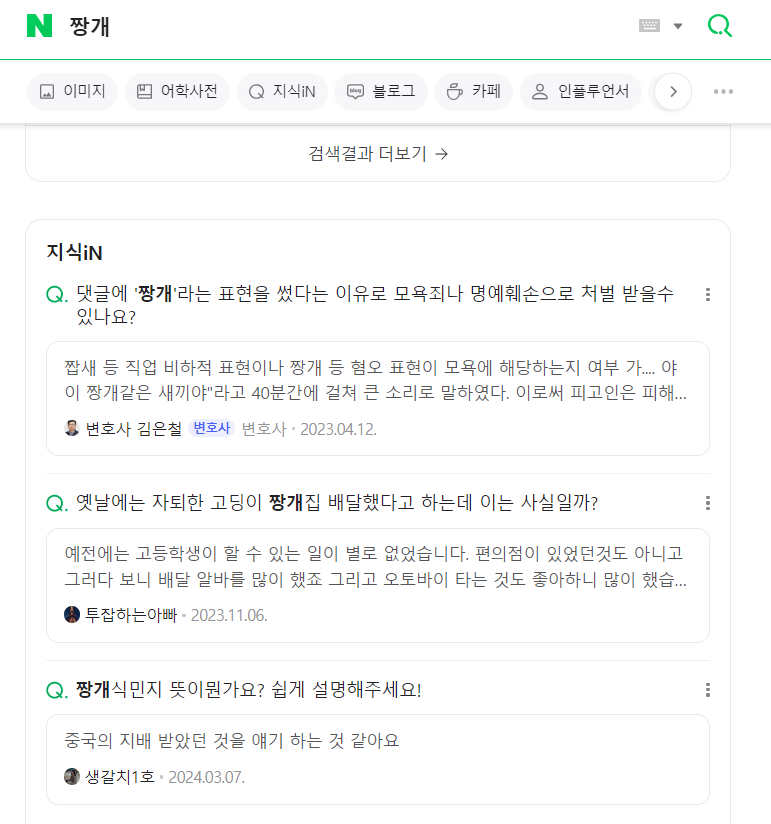The height and width of the screenshot is (824, 771).
Task: Open options for the 모욕죄 question
Action: pos(708,294)
